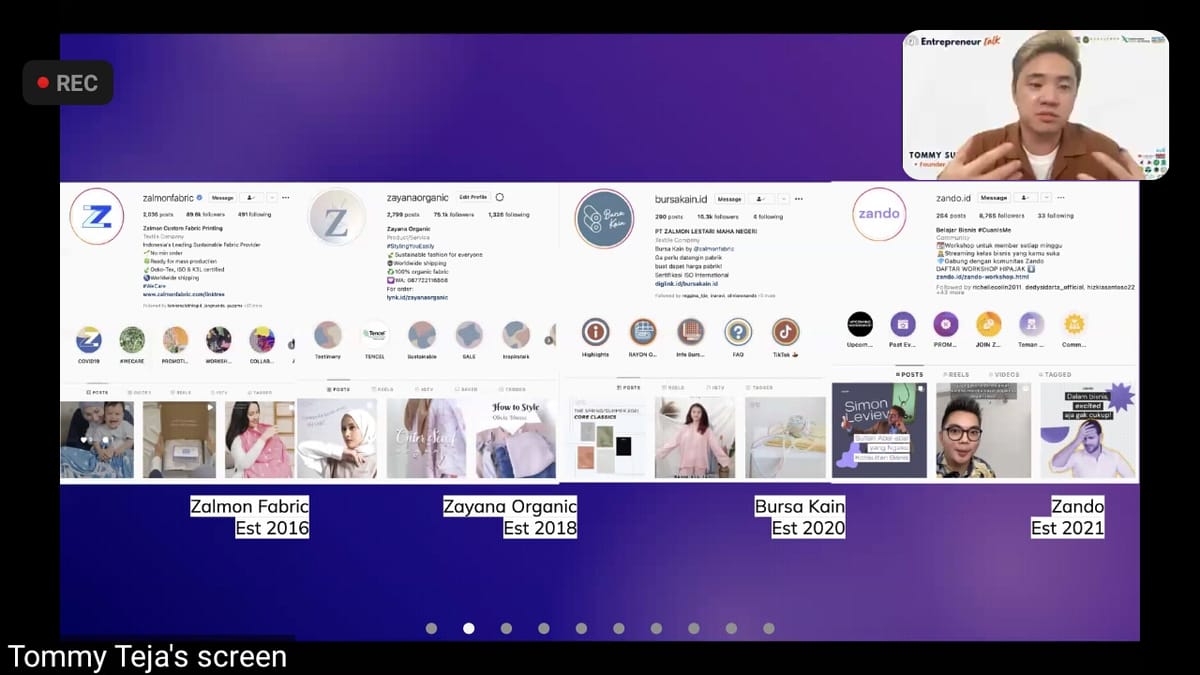Click Edit Profile on zayanaorganic
Image resolution: width=1200 pixels, height=675 pixels.
(473, 197)
